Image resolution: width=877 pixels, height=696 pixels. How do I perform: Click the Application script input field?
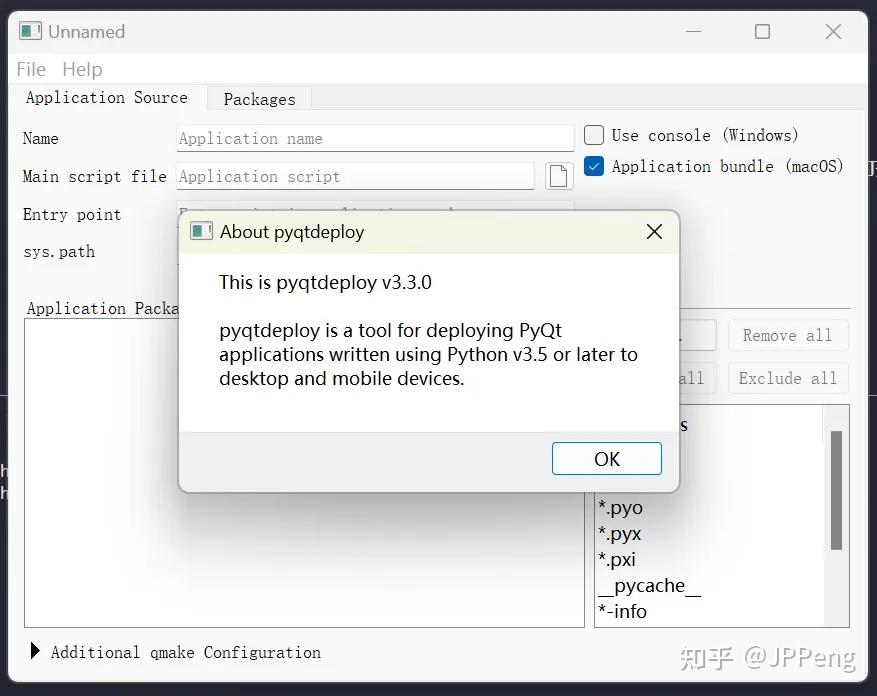click(x=355, y=176)
